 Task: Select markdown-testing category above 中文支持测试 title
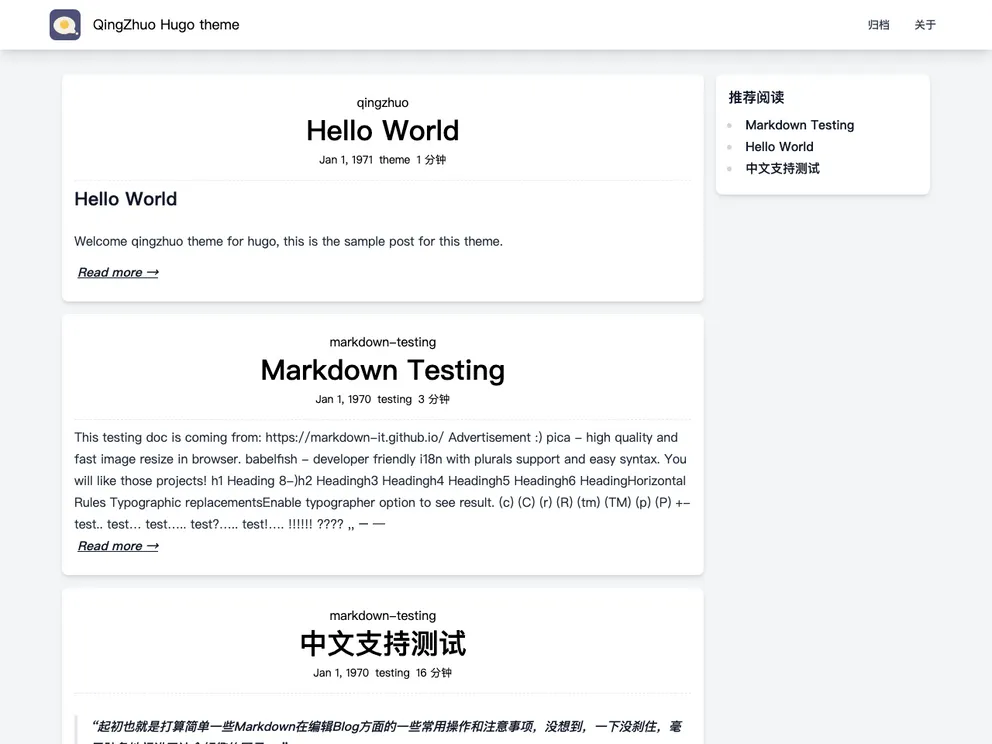coord(382,615)
